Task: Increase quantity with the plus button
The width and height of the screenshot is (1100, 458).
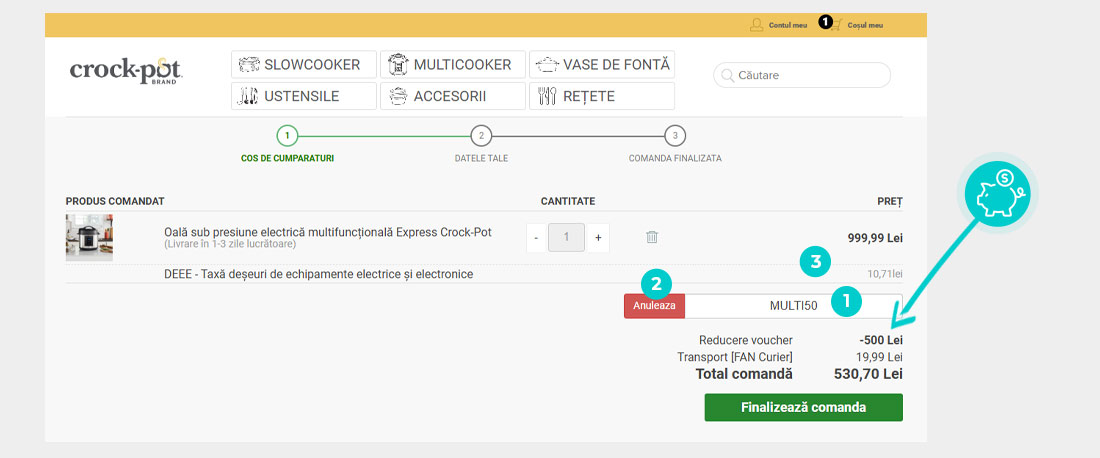Action: tap(598, 238)
